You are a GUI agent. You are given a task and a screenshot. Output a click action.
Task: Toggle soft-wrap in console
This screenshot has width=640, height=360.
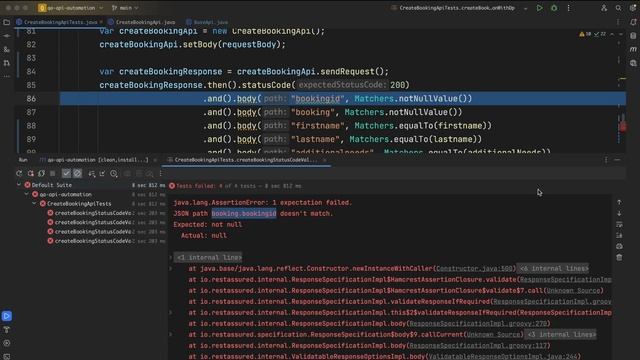coord(619,224)
